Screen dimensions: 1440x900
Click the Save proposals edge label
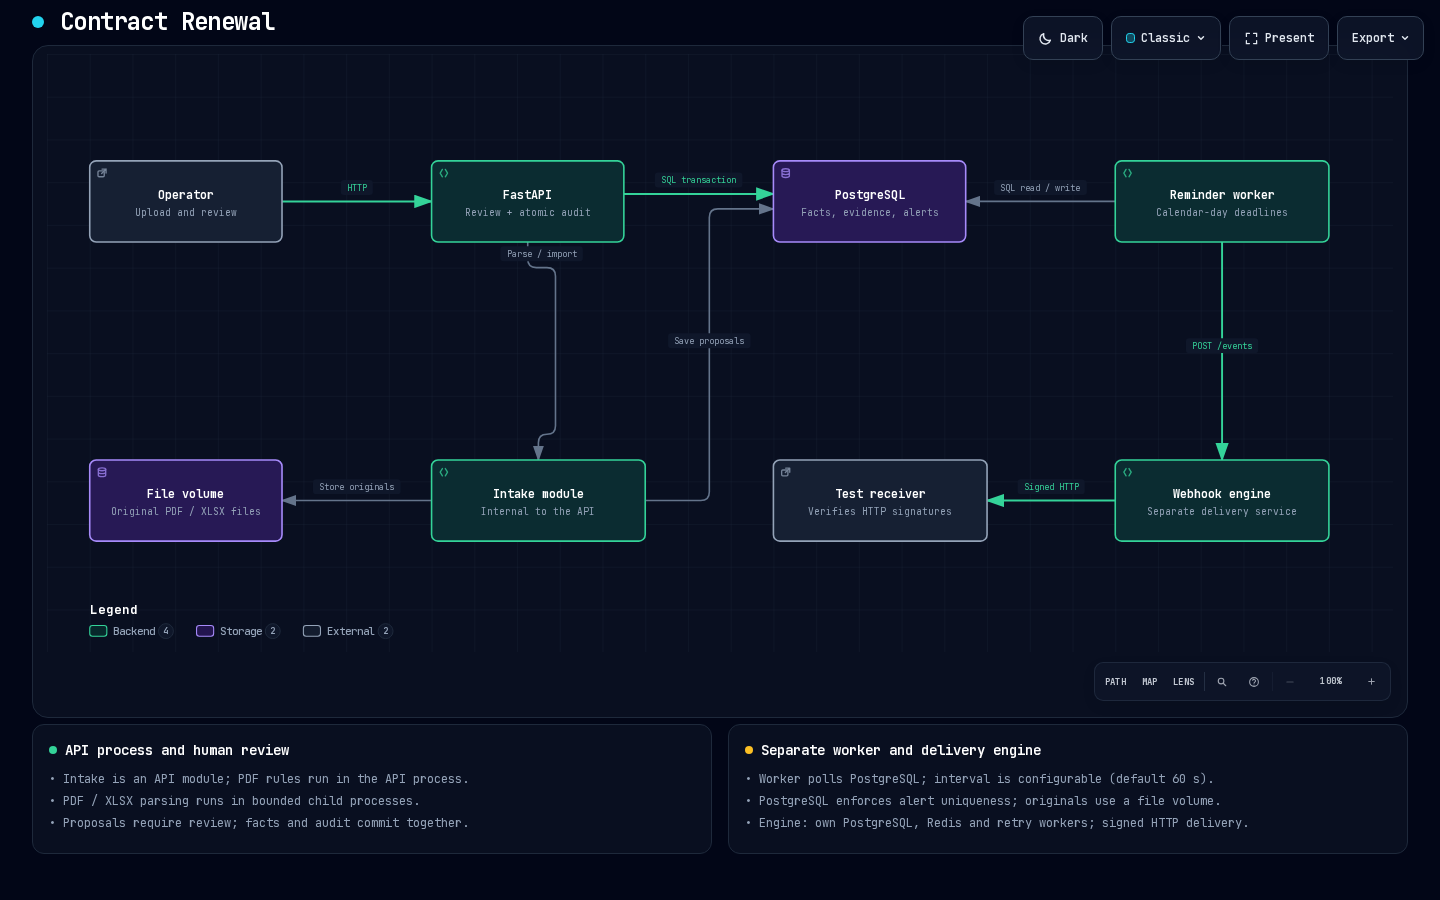(x=709, y=341)
